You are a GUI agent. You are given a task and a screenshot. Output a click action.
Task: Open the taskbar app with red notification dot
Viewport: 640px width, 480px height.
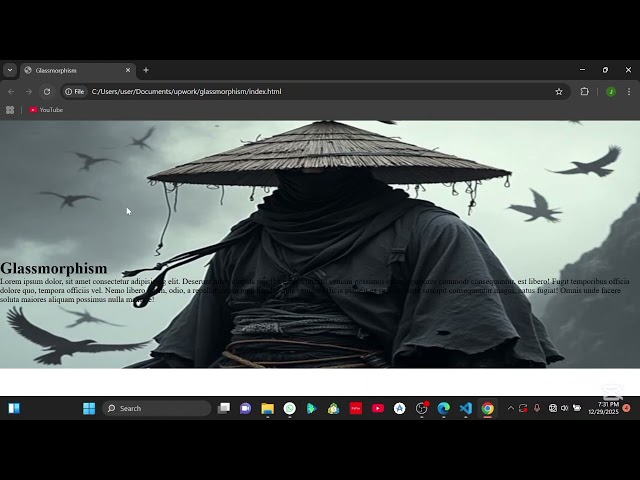(x=422, y=408)
